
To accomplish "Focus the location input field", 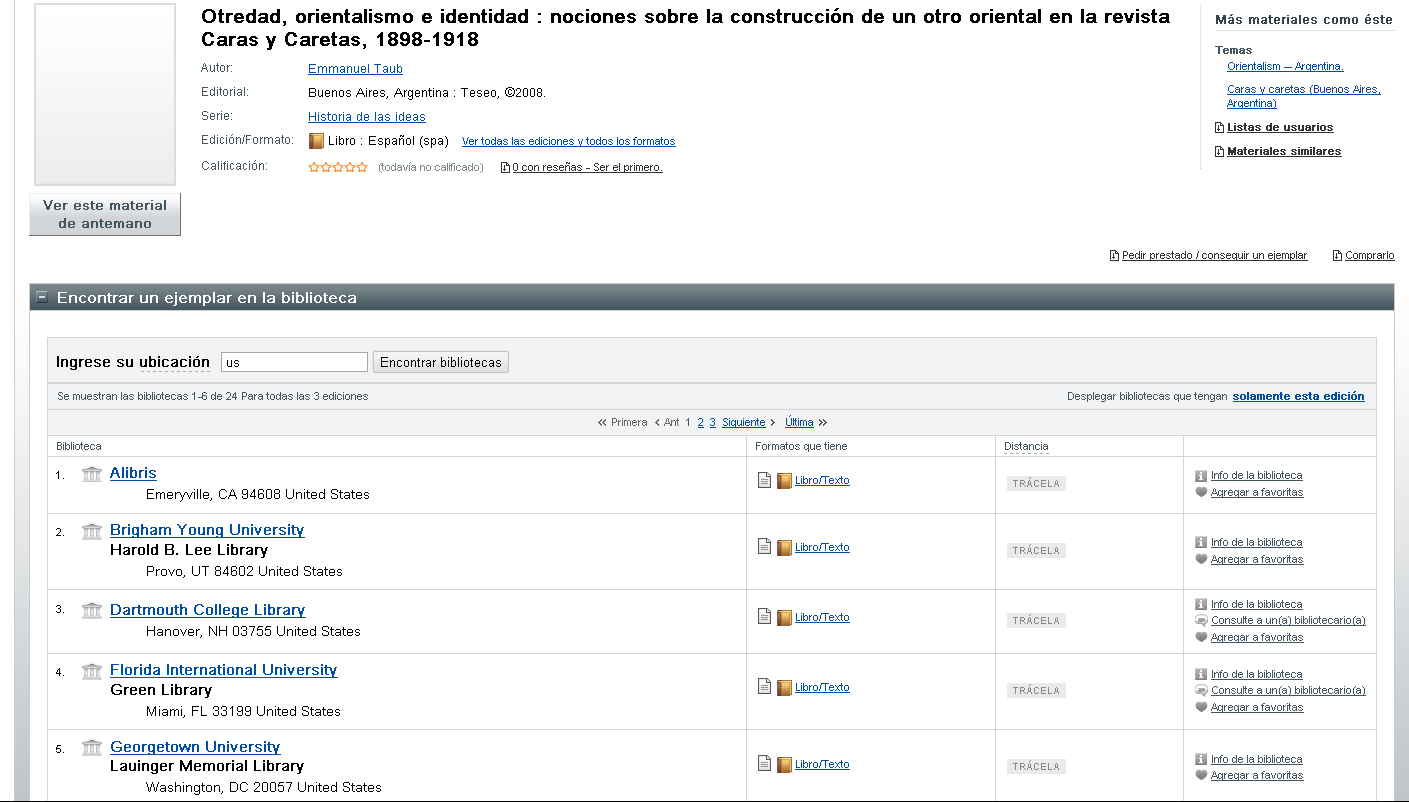I will click(x=294, y=362).
